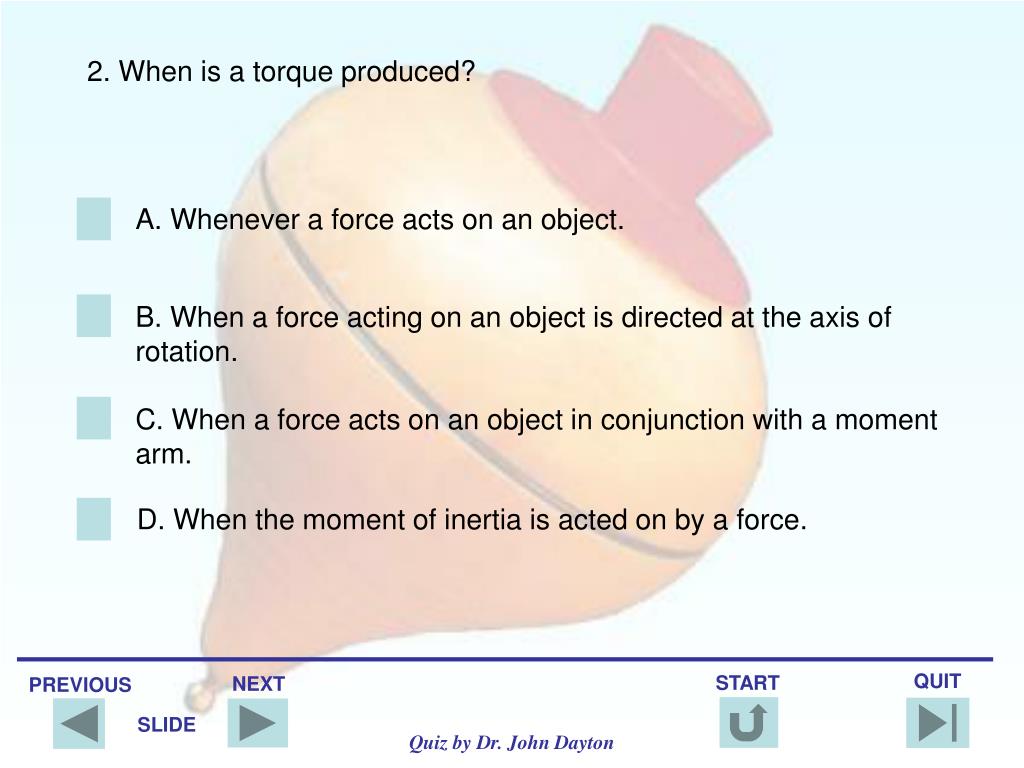Check the box for answer A
1024x768 pixels.
coord(93,219)
